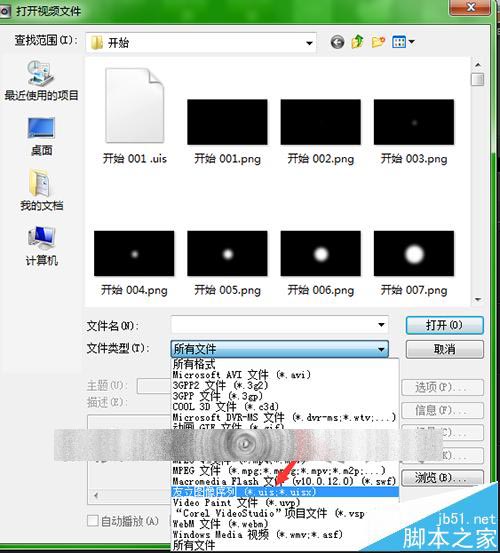This screenshot has height=553, width=500.
Task: Select the file 开始 001 .uis
Action: 134,116
